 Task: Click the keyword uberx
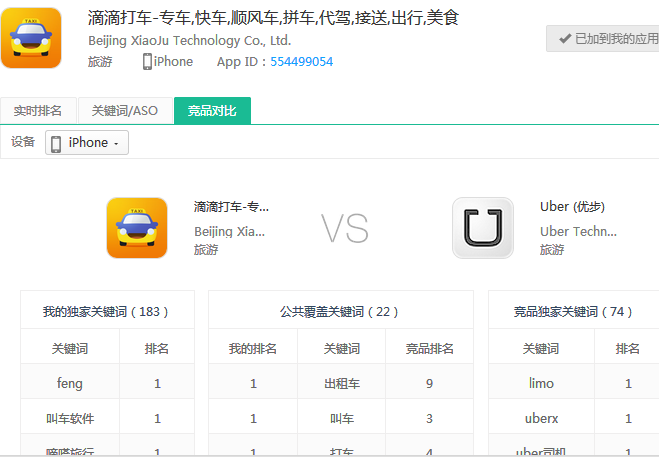pyautogui.click(x=540, y=418)
